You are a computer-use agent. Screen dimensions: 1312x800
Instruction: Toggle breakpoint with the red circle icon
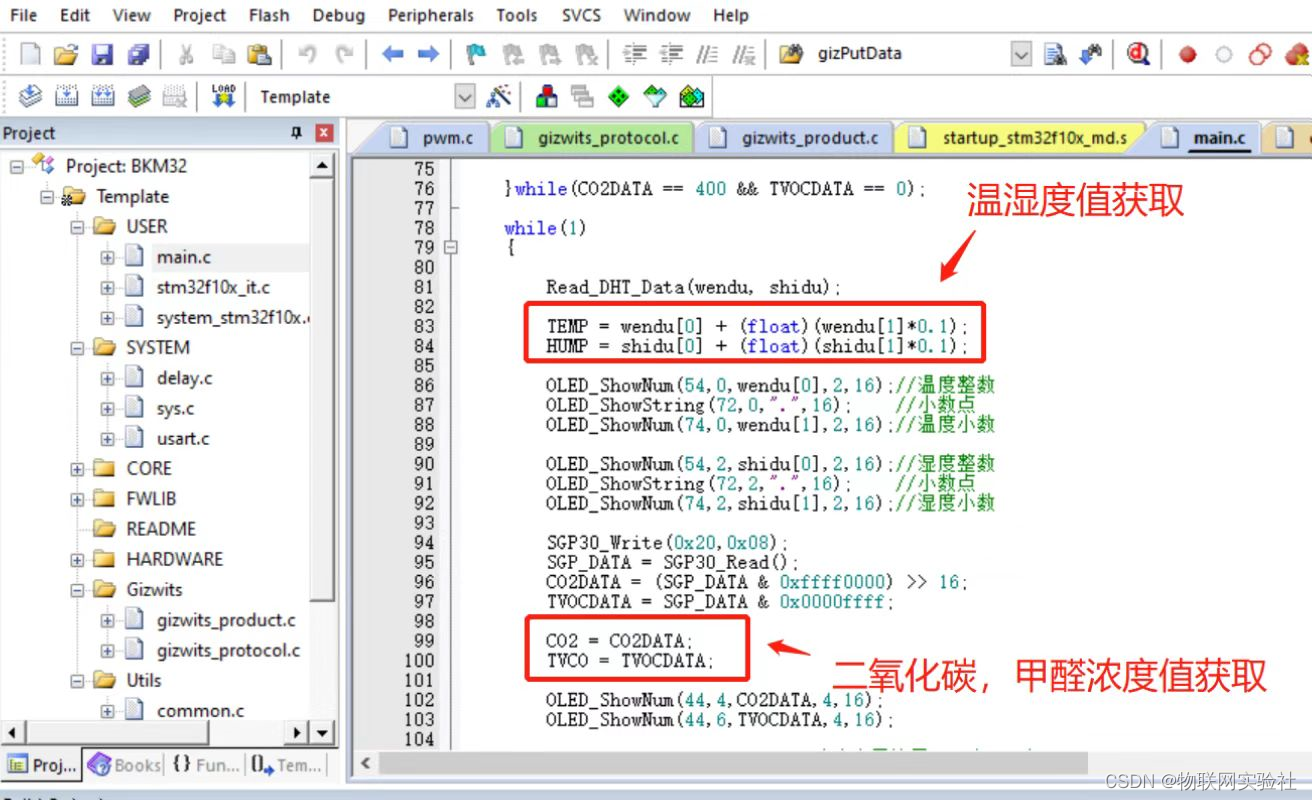(x=1187, y=54)
